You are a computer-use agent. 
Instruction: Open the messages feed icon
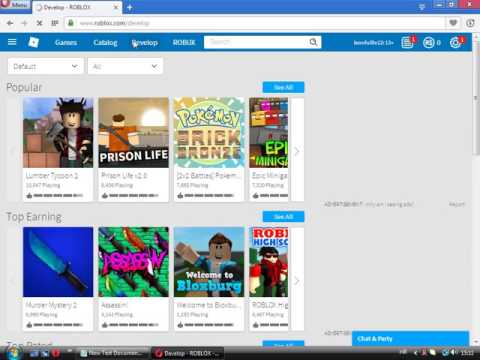[407, 42]
